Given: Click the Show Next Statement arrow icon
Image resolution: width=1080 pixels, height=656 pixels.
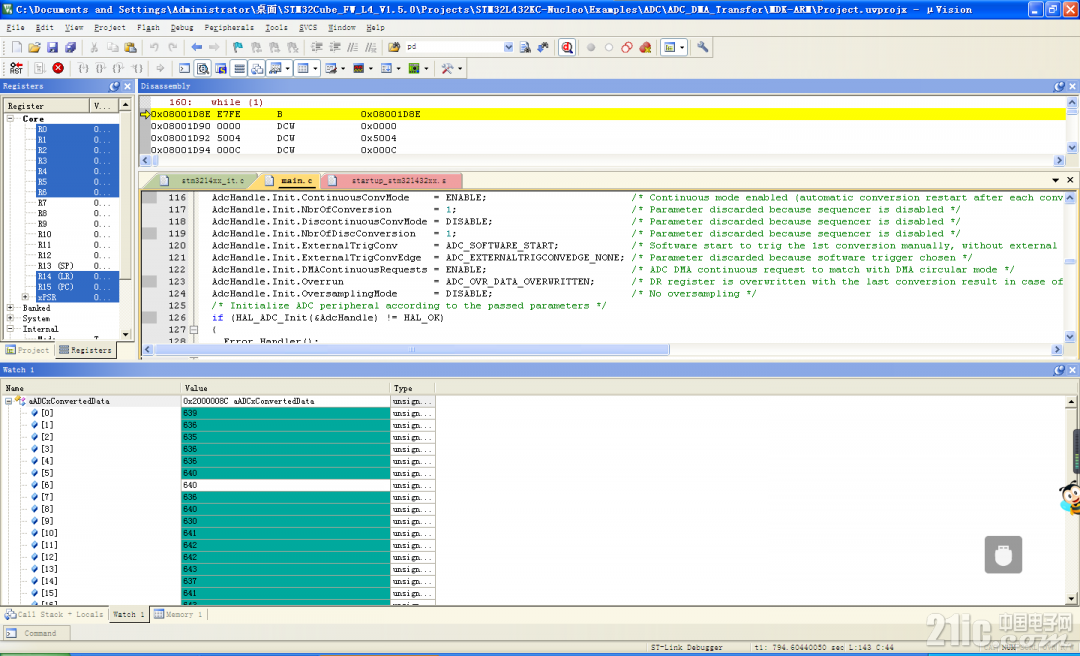Looking at the screenshot, I should pyautogui.click(x=160, y=68).
